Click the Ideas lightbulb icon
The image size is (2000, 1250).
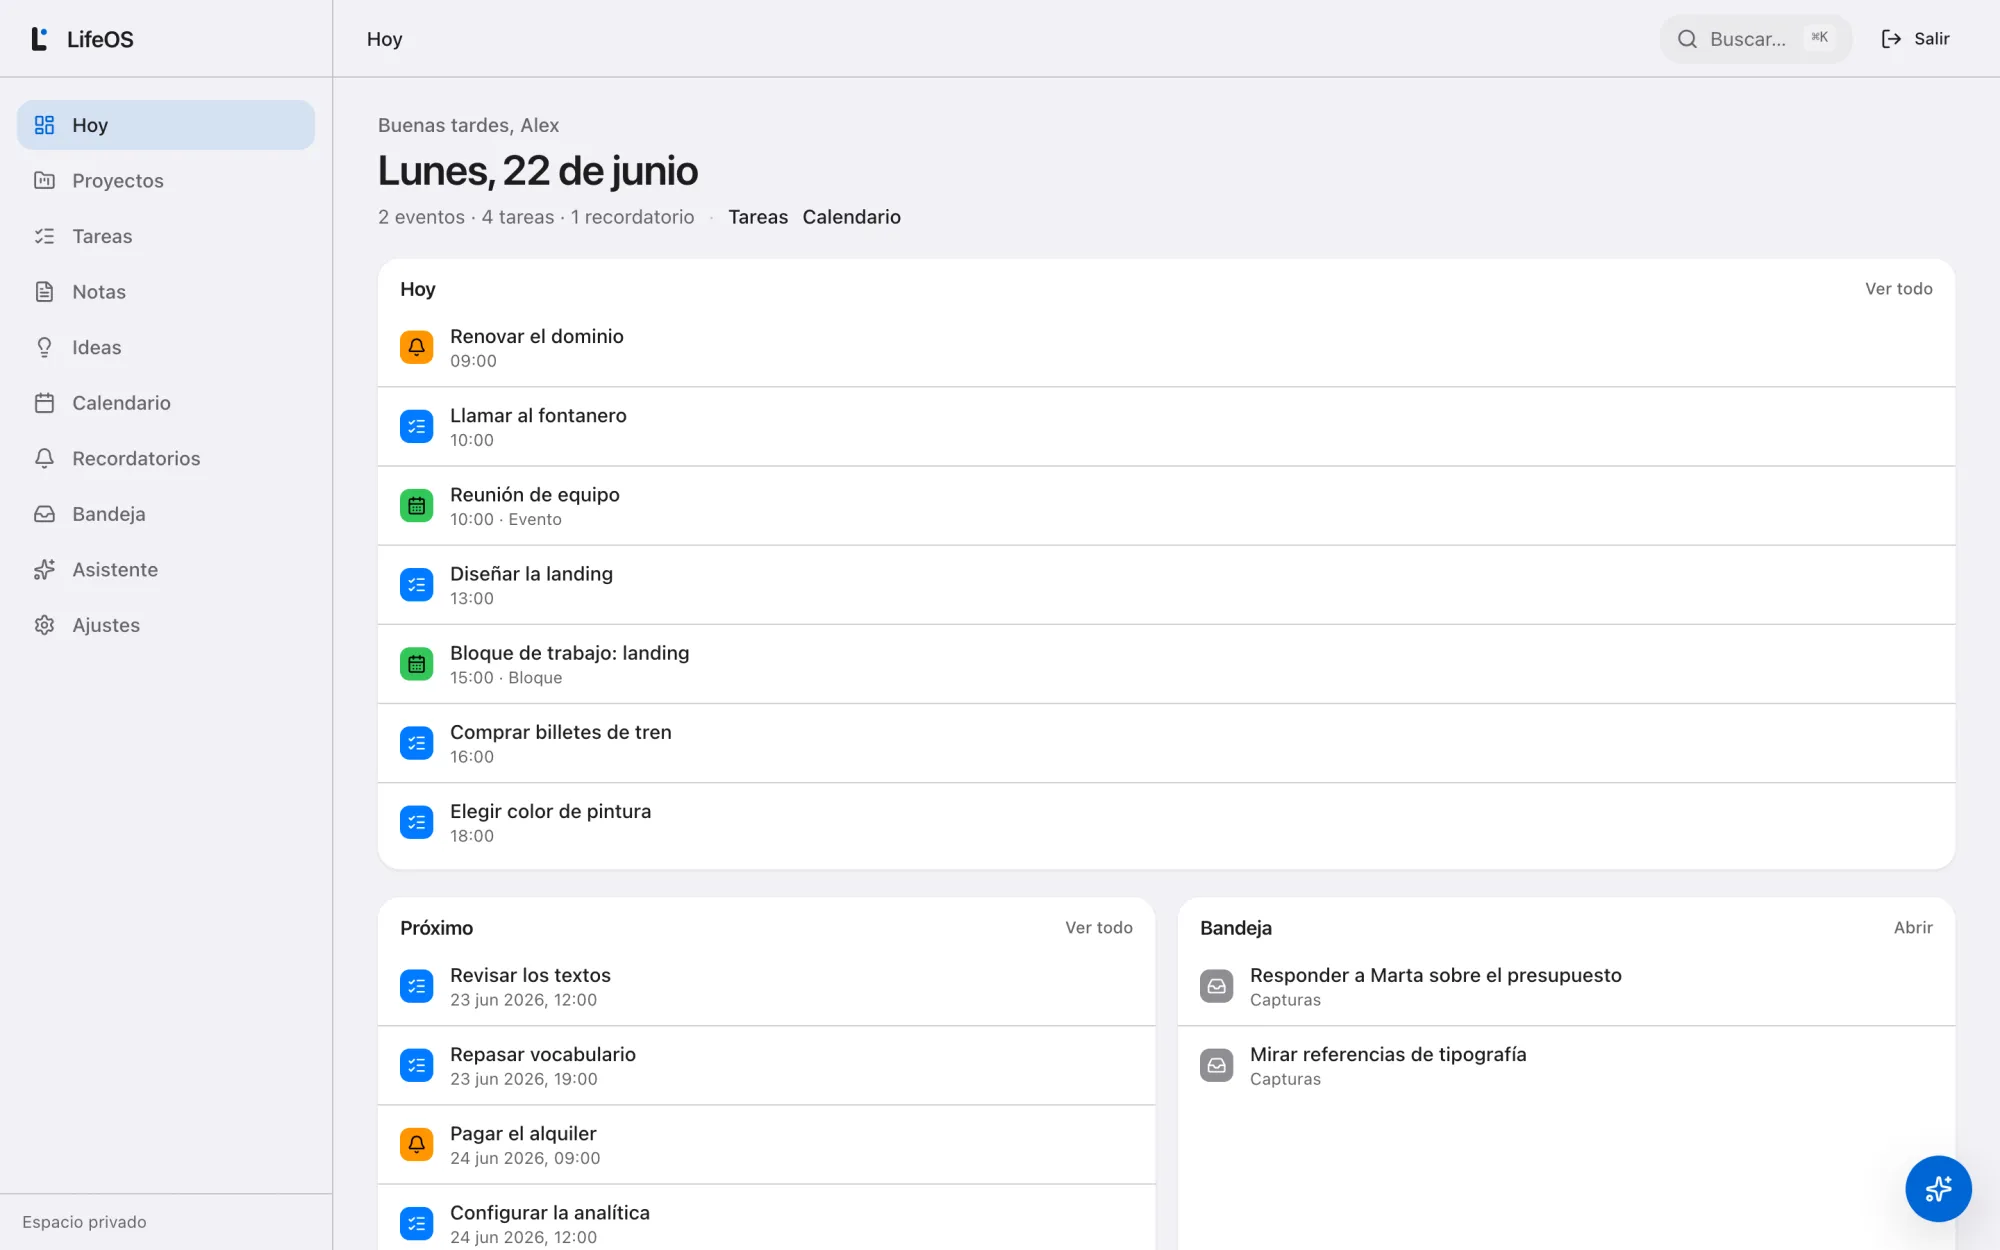click(x=44, y=347)
